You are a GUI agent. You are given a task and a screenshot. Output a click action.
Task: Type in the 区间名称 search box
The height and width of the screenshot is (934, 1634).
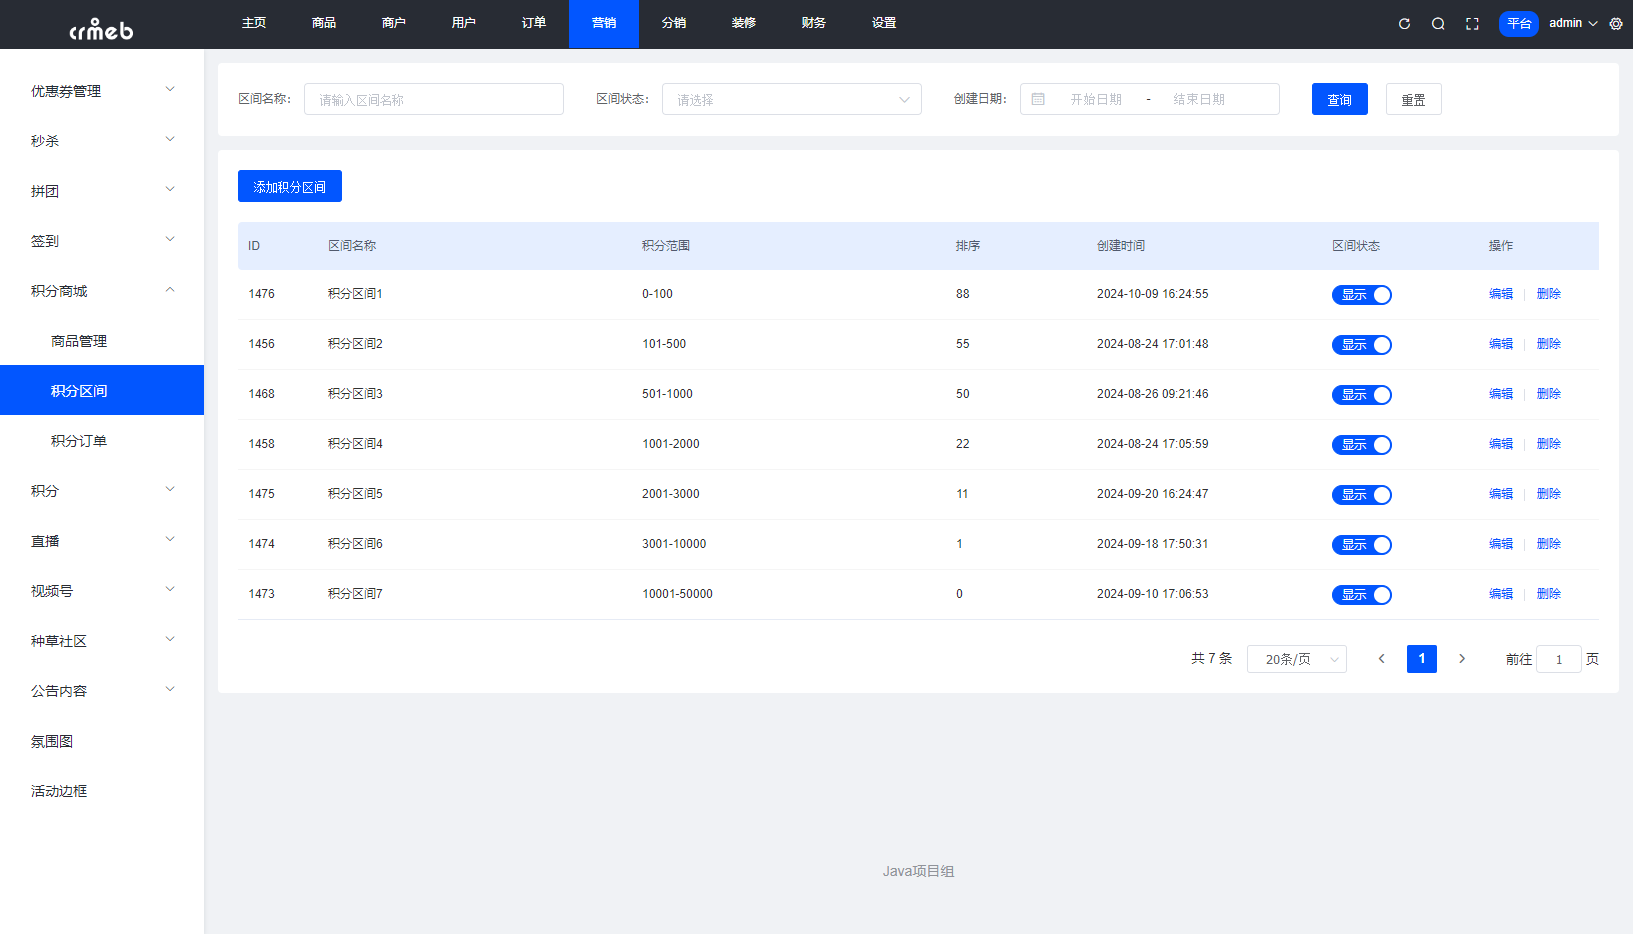coord(433,98)
